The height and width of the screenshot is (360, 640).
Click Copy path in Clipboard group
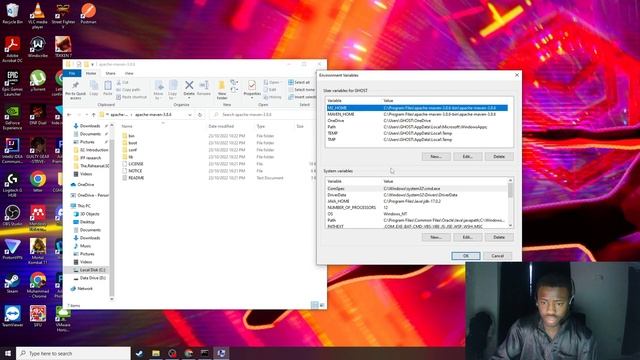[128, 90]
